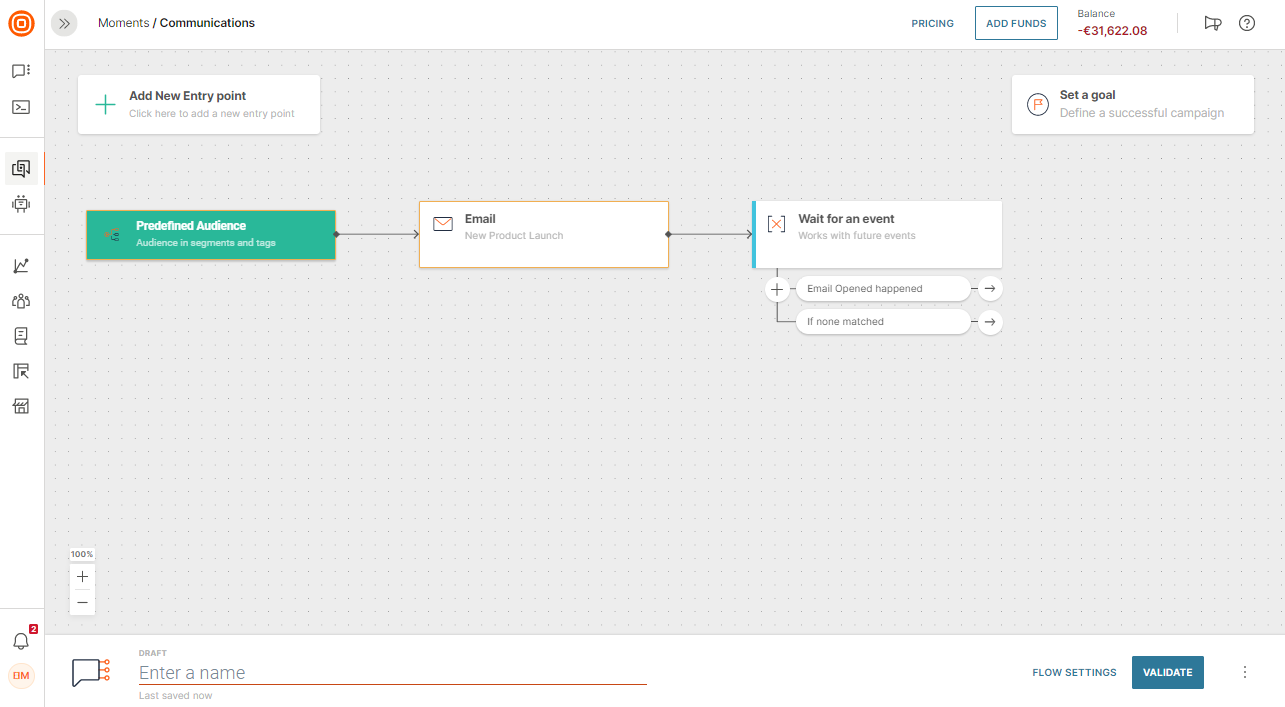Open the announcements megaphone icon

click(1213, 23)
